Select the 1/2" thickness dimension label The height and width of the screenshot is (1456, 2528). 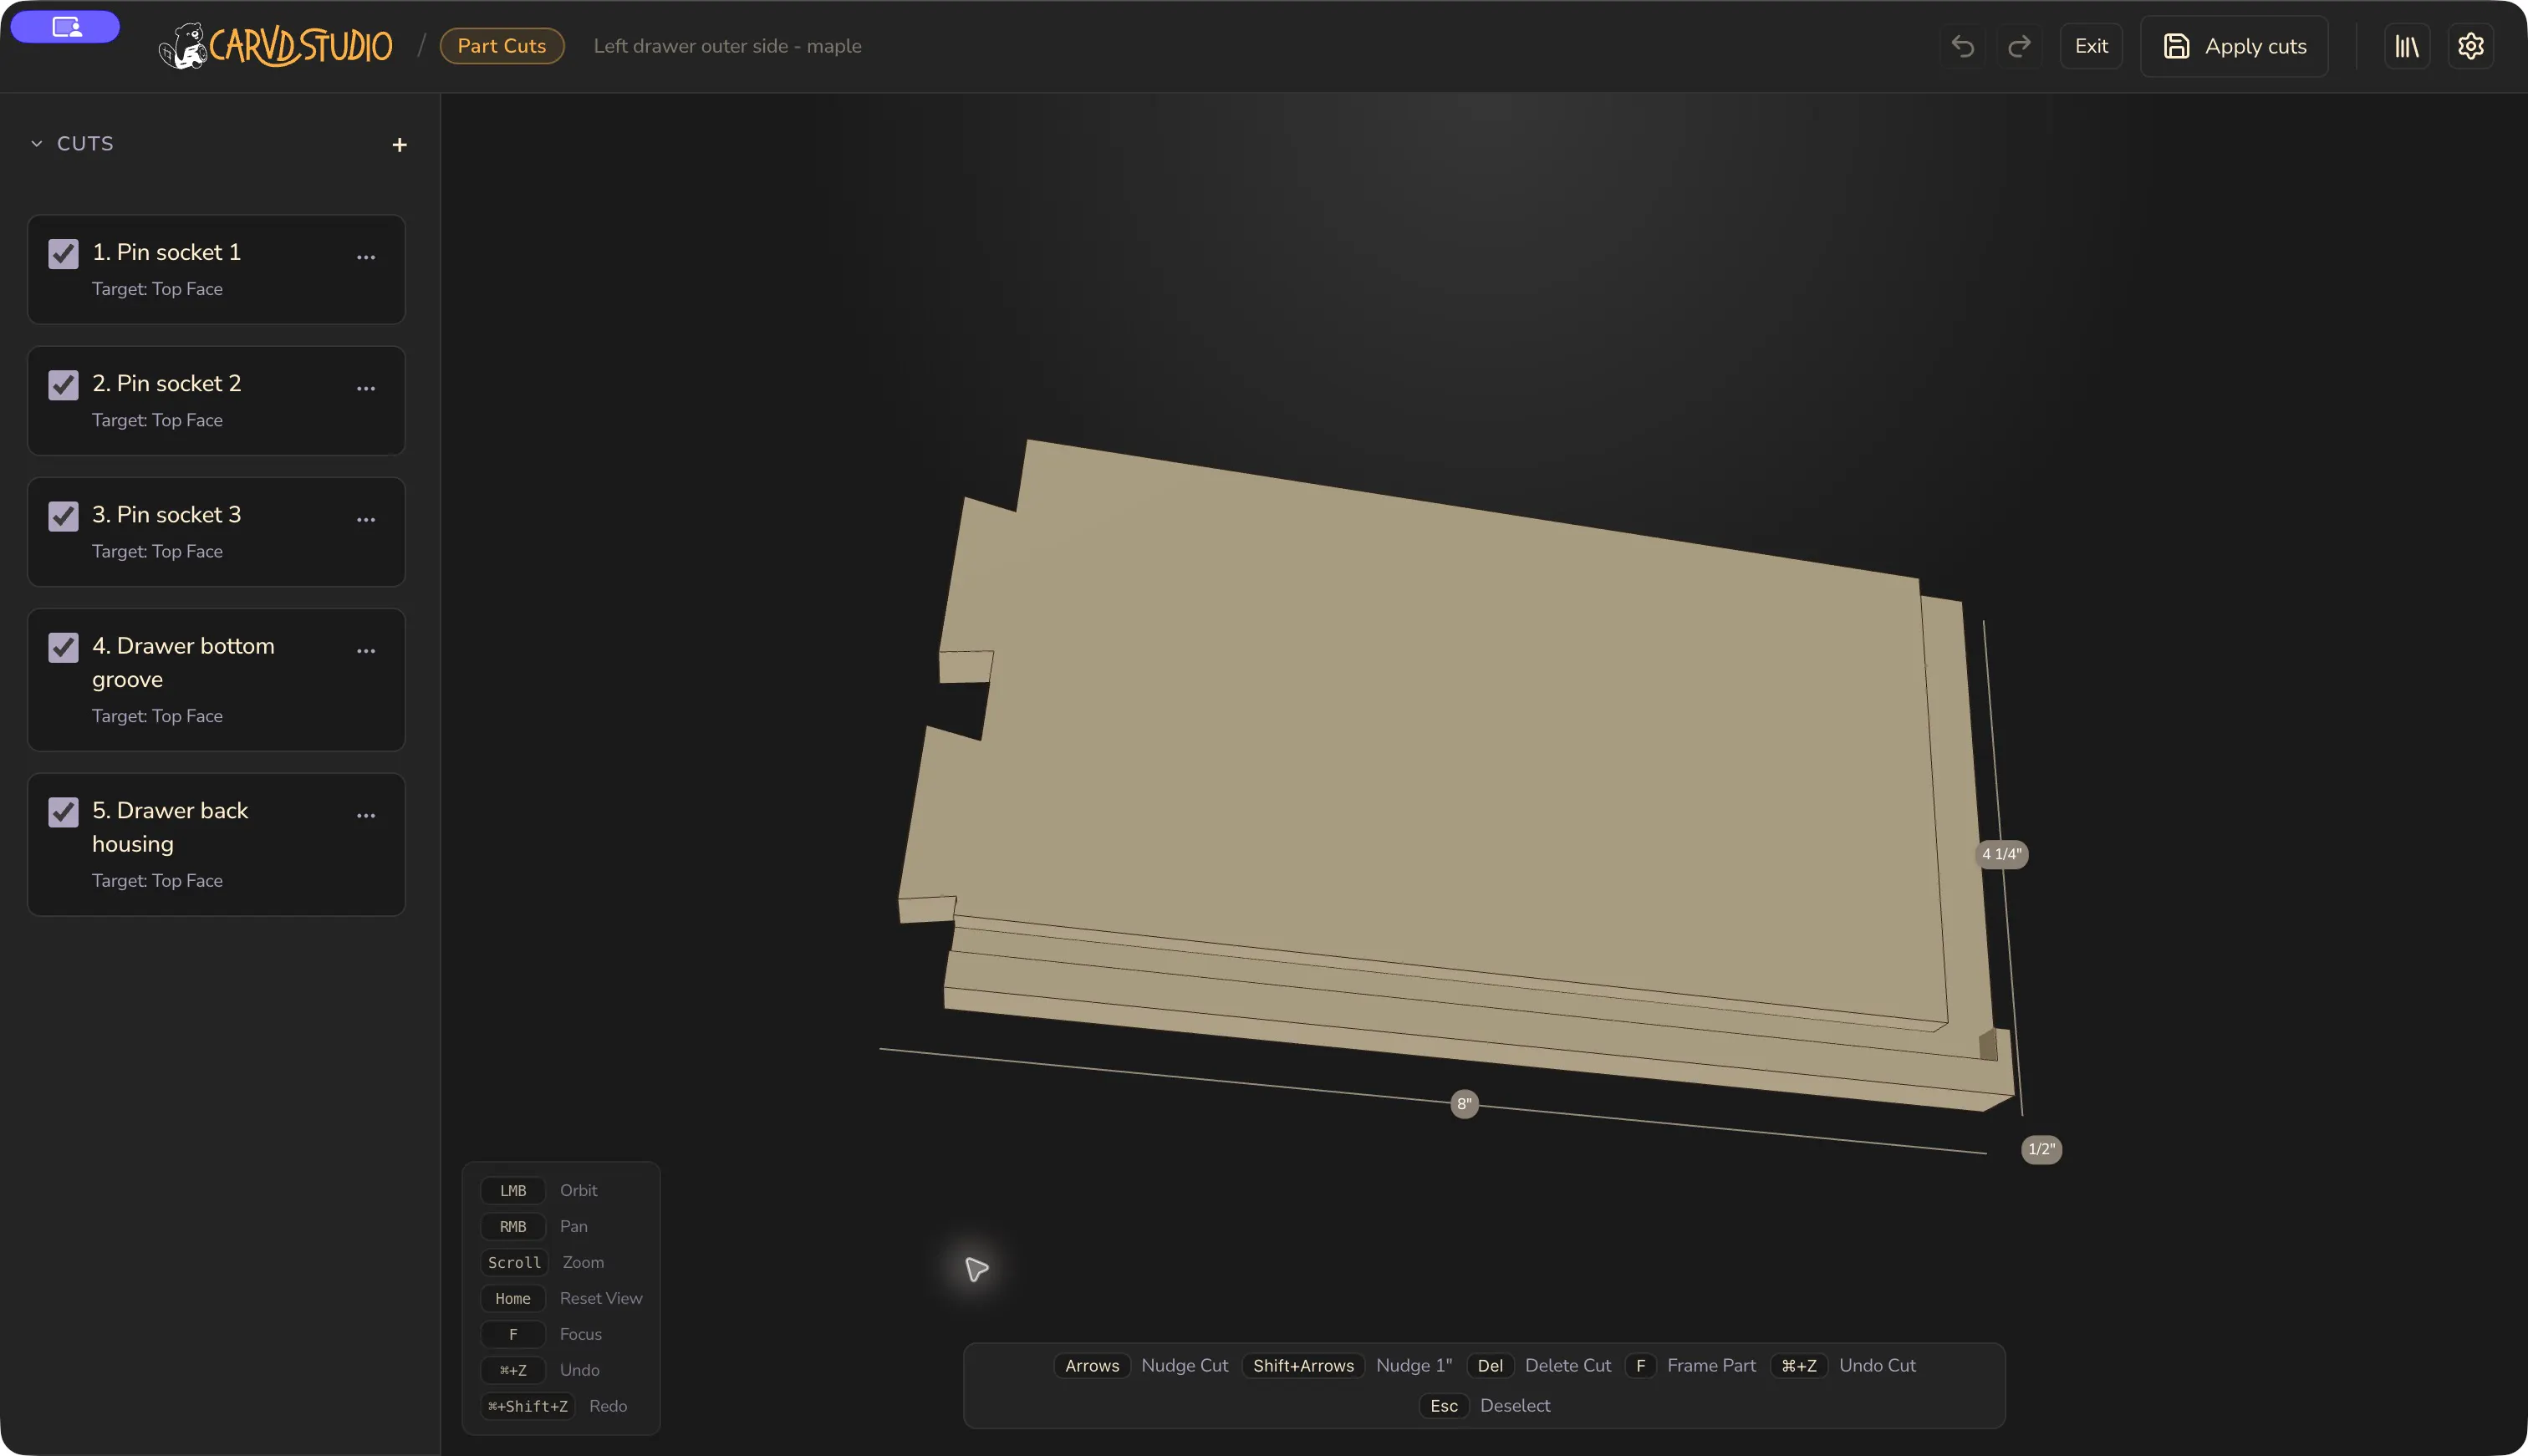[x=2041, y=1149]
